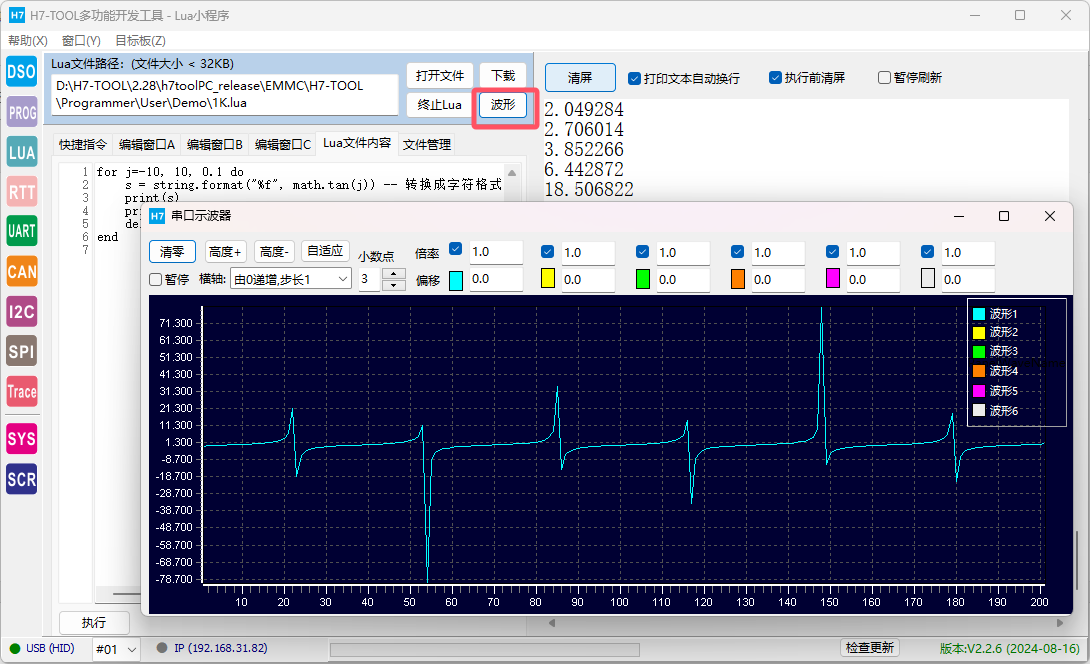1090x664 pixels.
Task: Toggle the green waveform 3 enable checkbox
Action: [x=642, y=252]
